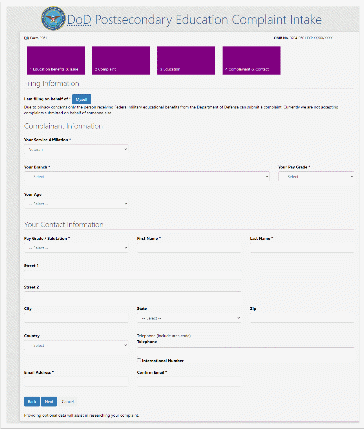This screenshot has height=429, width=364.
Task: Click the Department of Defense seal logo
Action: [54, 18]
